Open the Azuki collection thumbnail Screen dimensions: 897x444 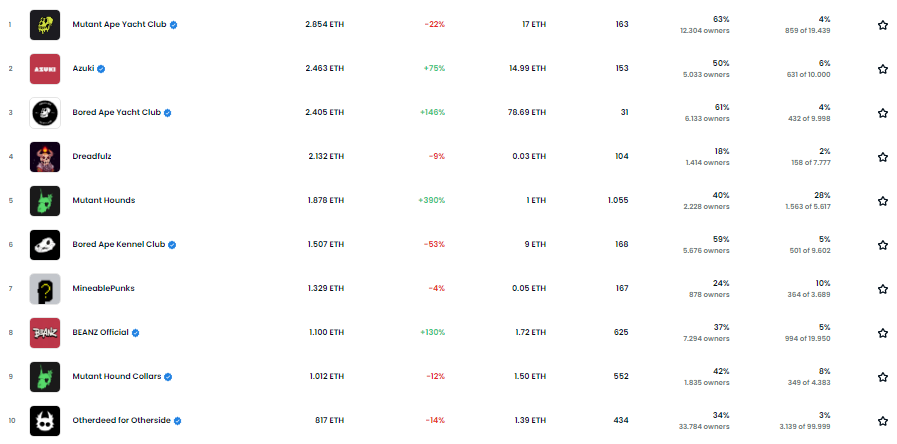[45, 69]
